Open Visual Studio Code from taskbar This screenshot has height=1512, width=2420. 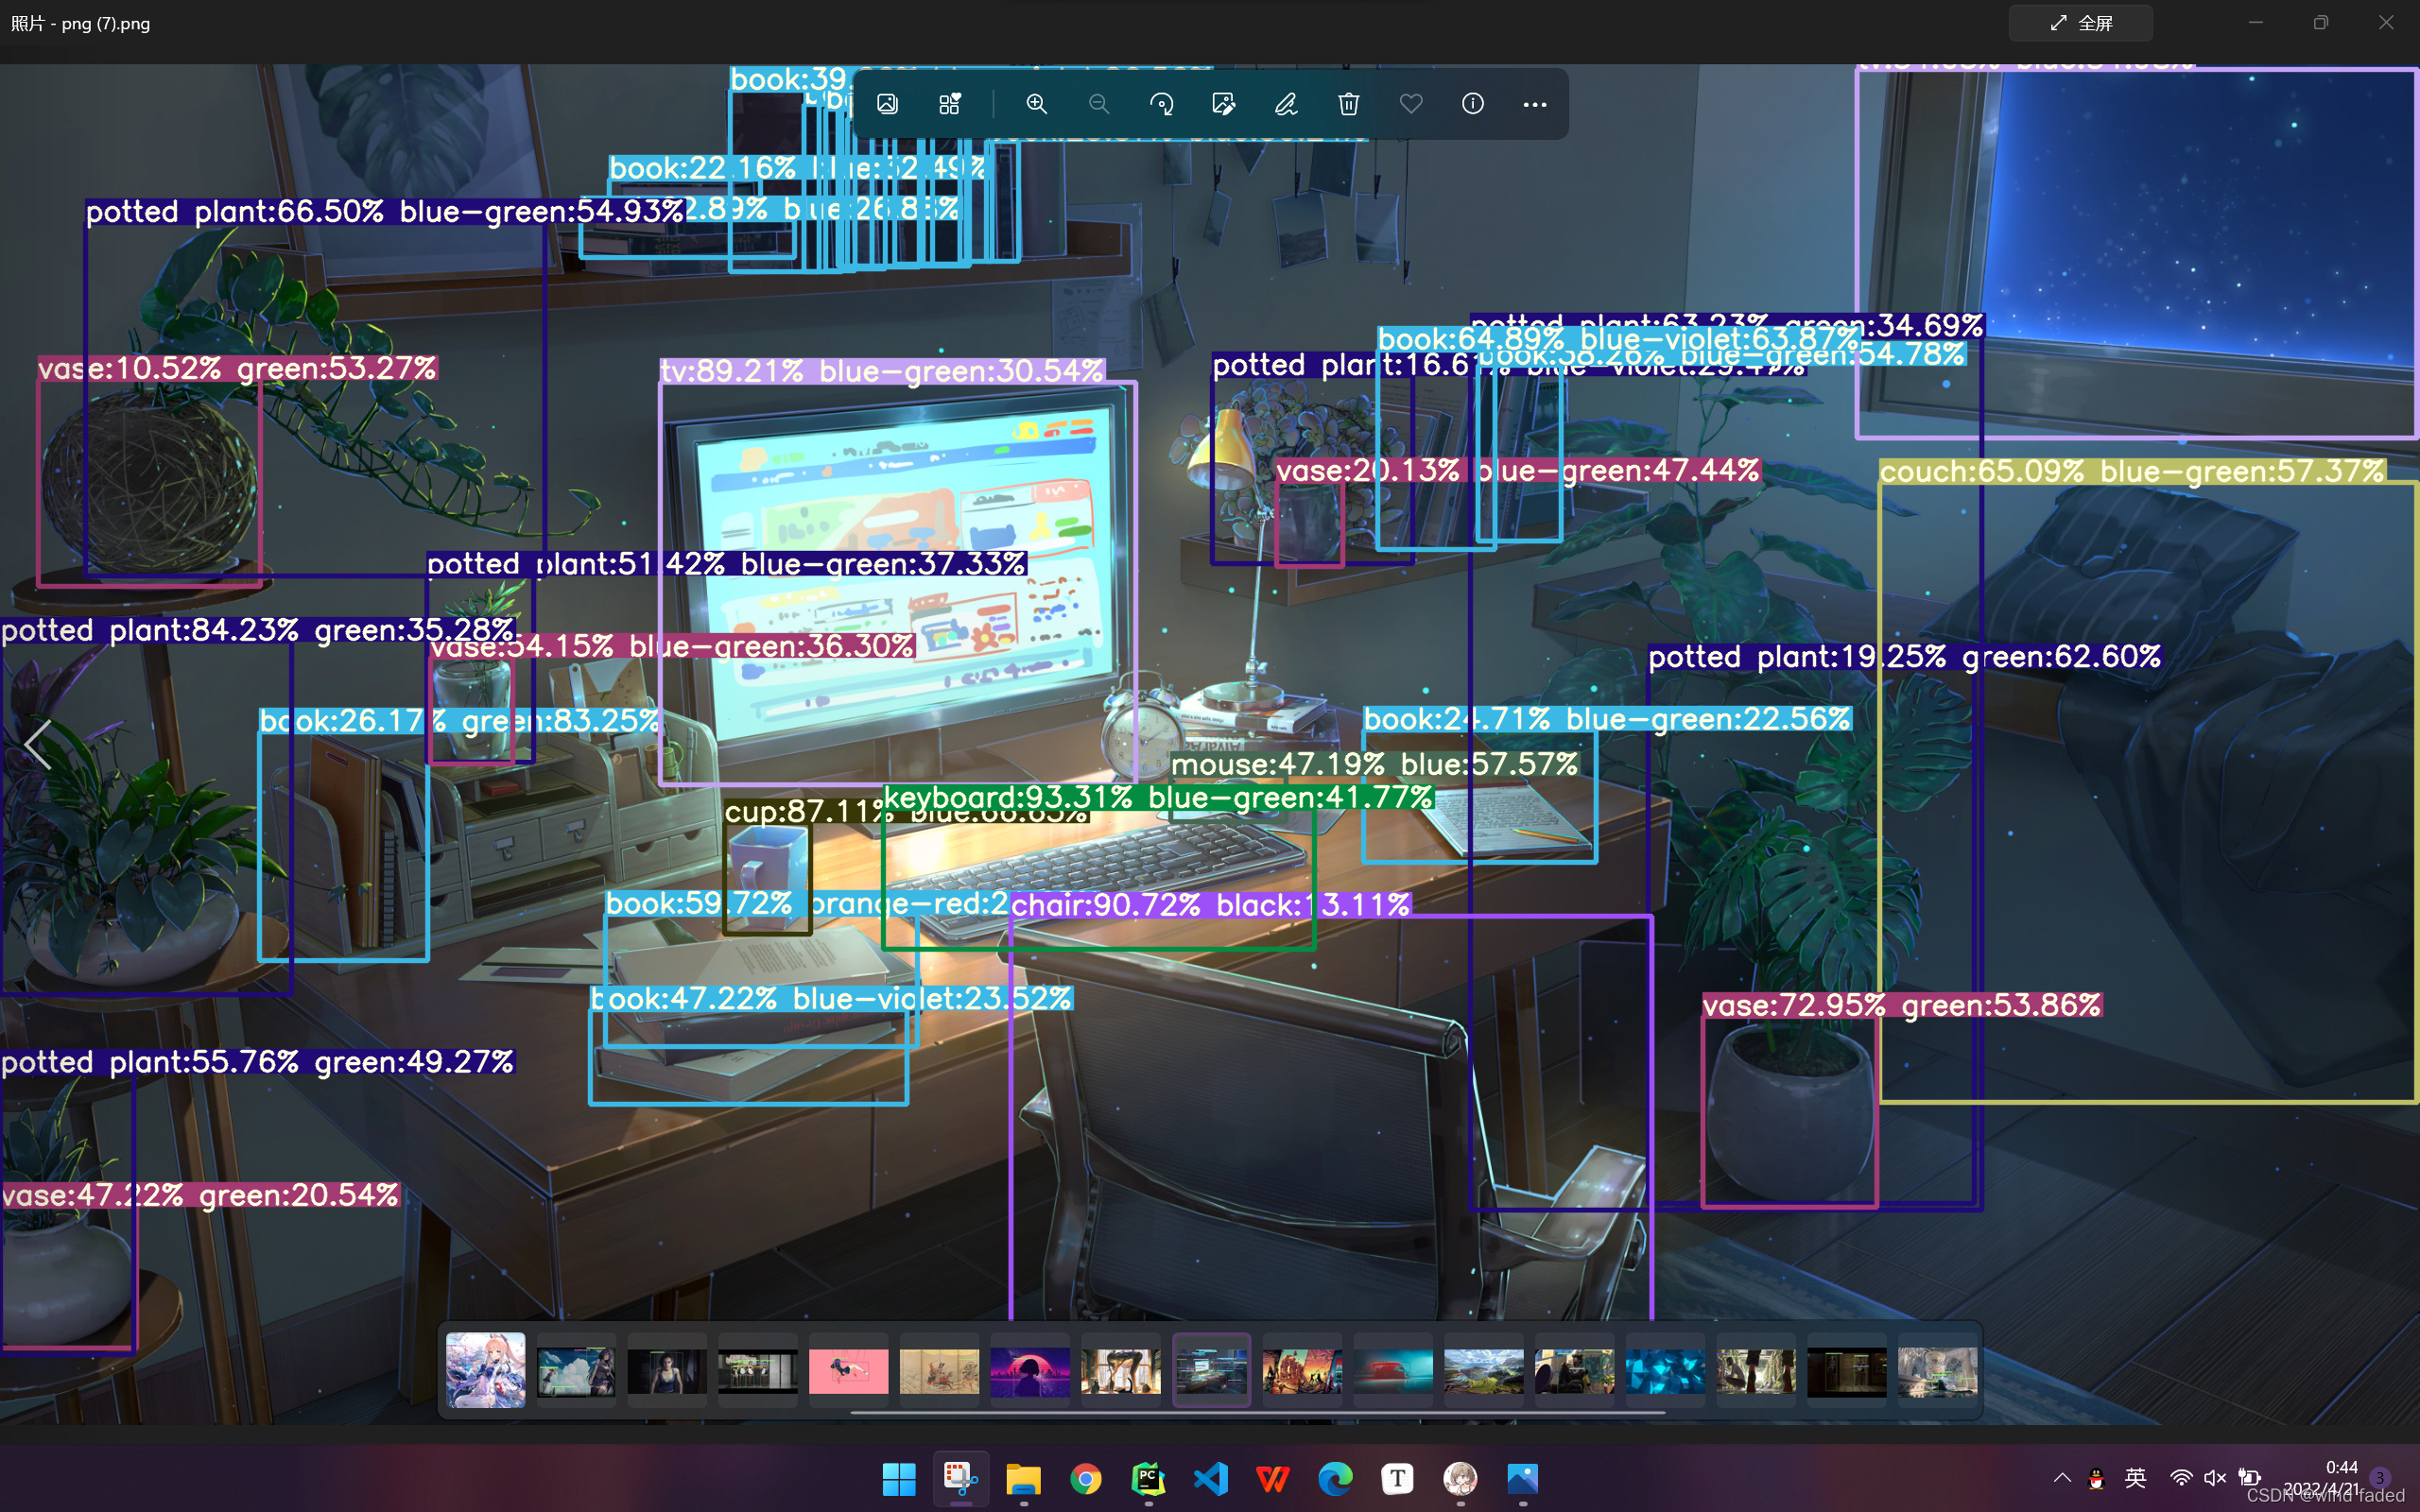point(1210,1478)
